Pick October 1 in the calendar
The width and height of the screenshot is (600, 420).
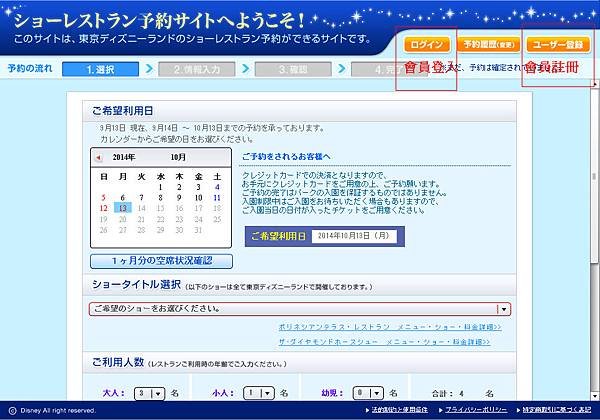coord(160,187)
